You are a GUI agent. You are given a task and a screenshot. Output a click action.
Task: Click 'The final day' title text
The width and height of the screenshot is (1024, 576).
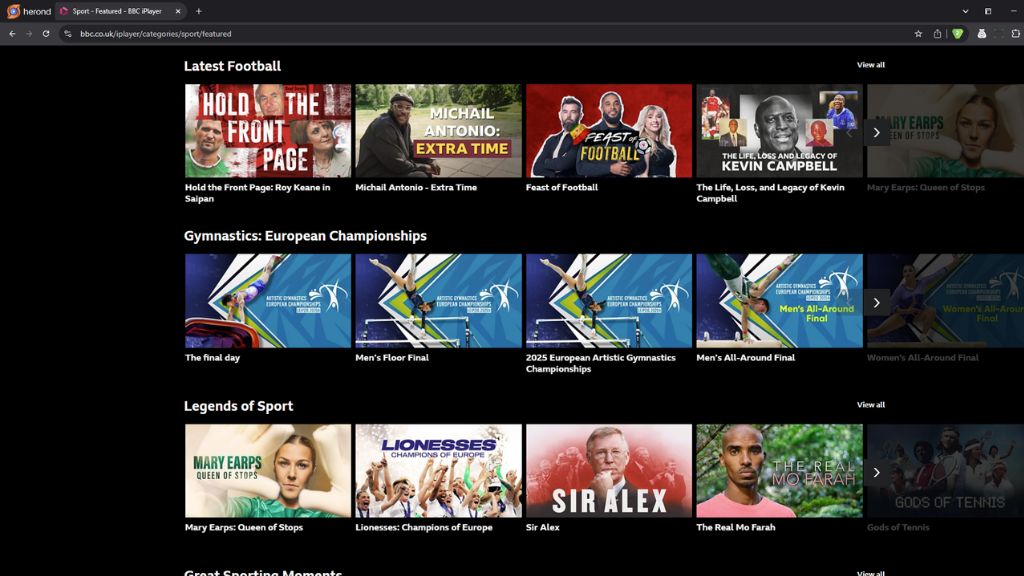[212, 358]
